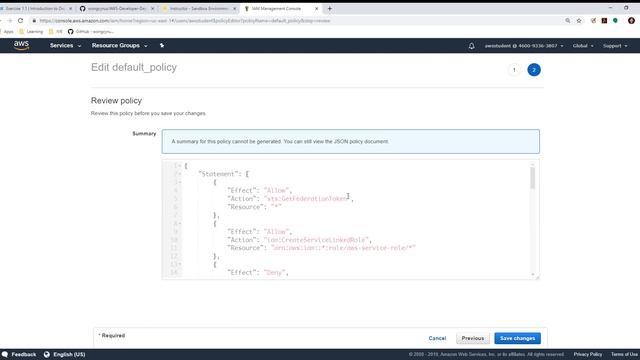This screenshot has height=360, width=640.
Task: Click the sts:GetFederationToken action value
Action: click(306, 199)
